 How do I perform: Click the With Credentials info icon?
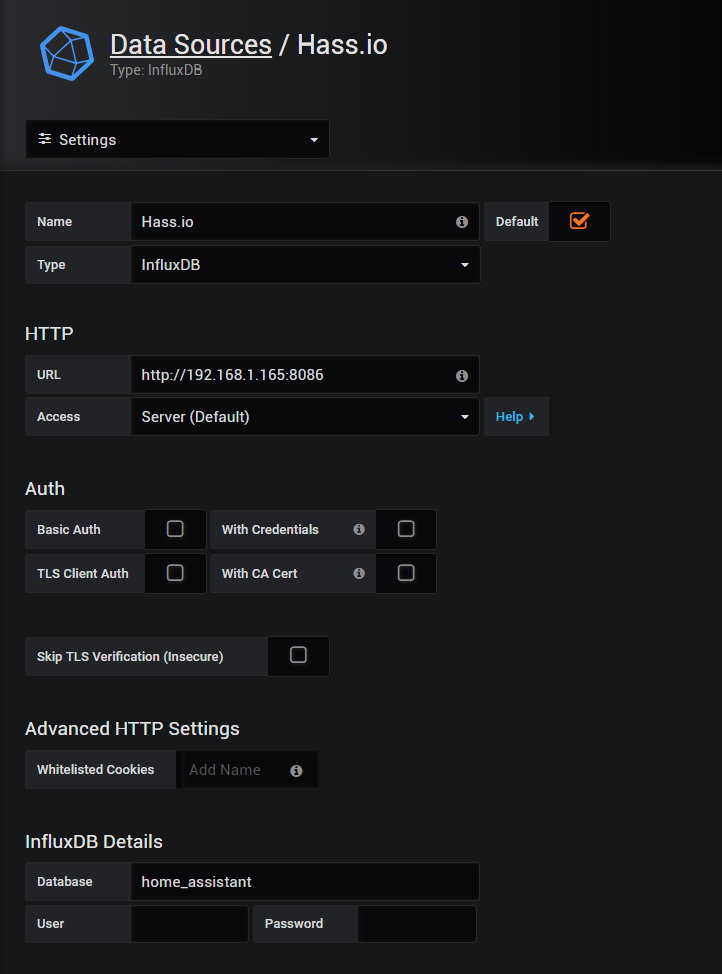coord(359,529)
